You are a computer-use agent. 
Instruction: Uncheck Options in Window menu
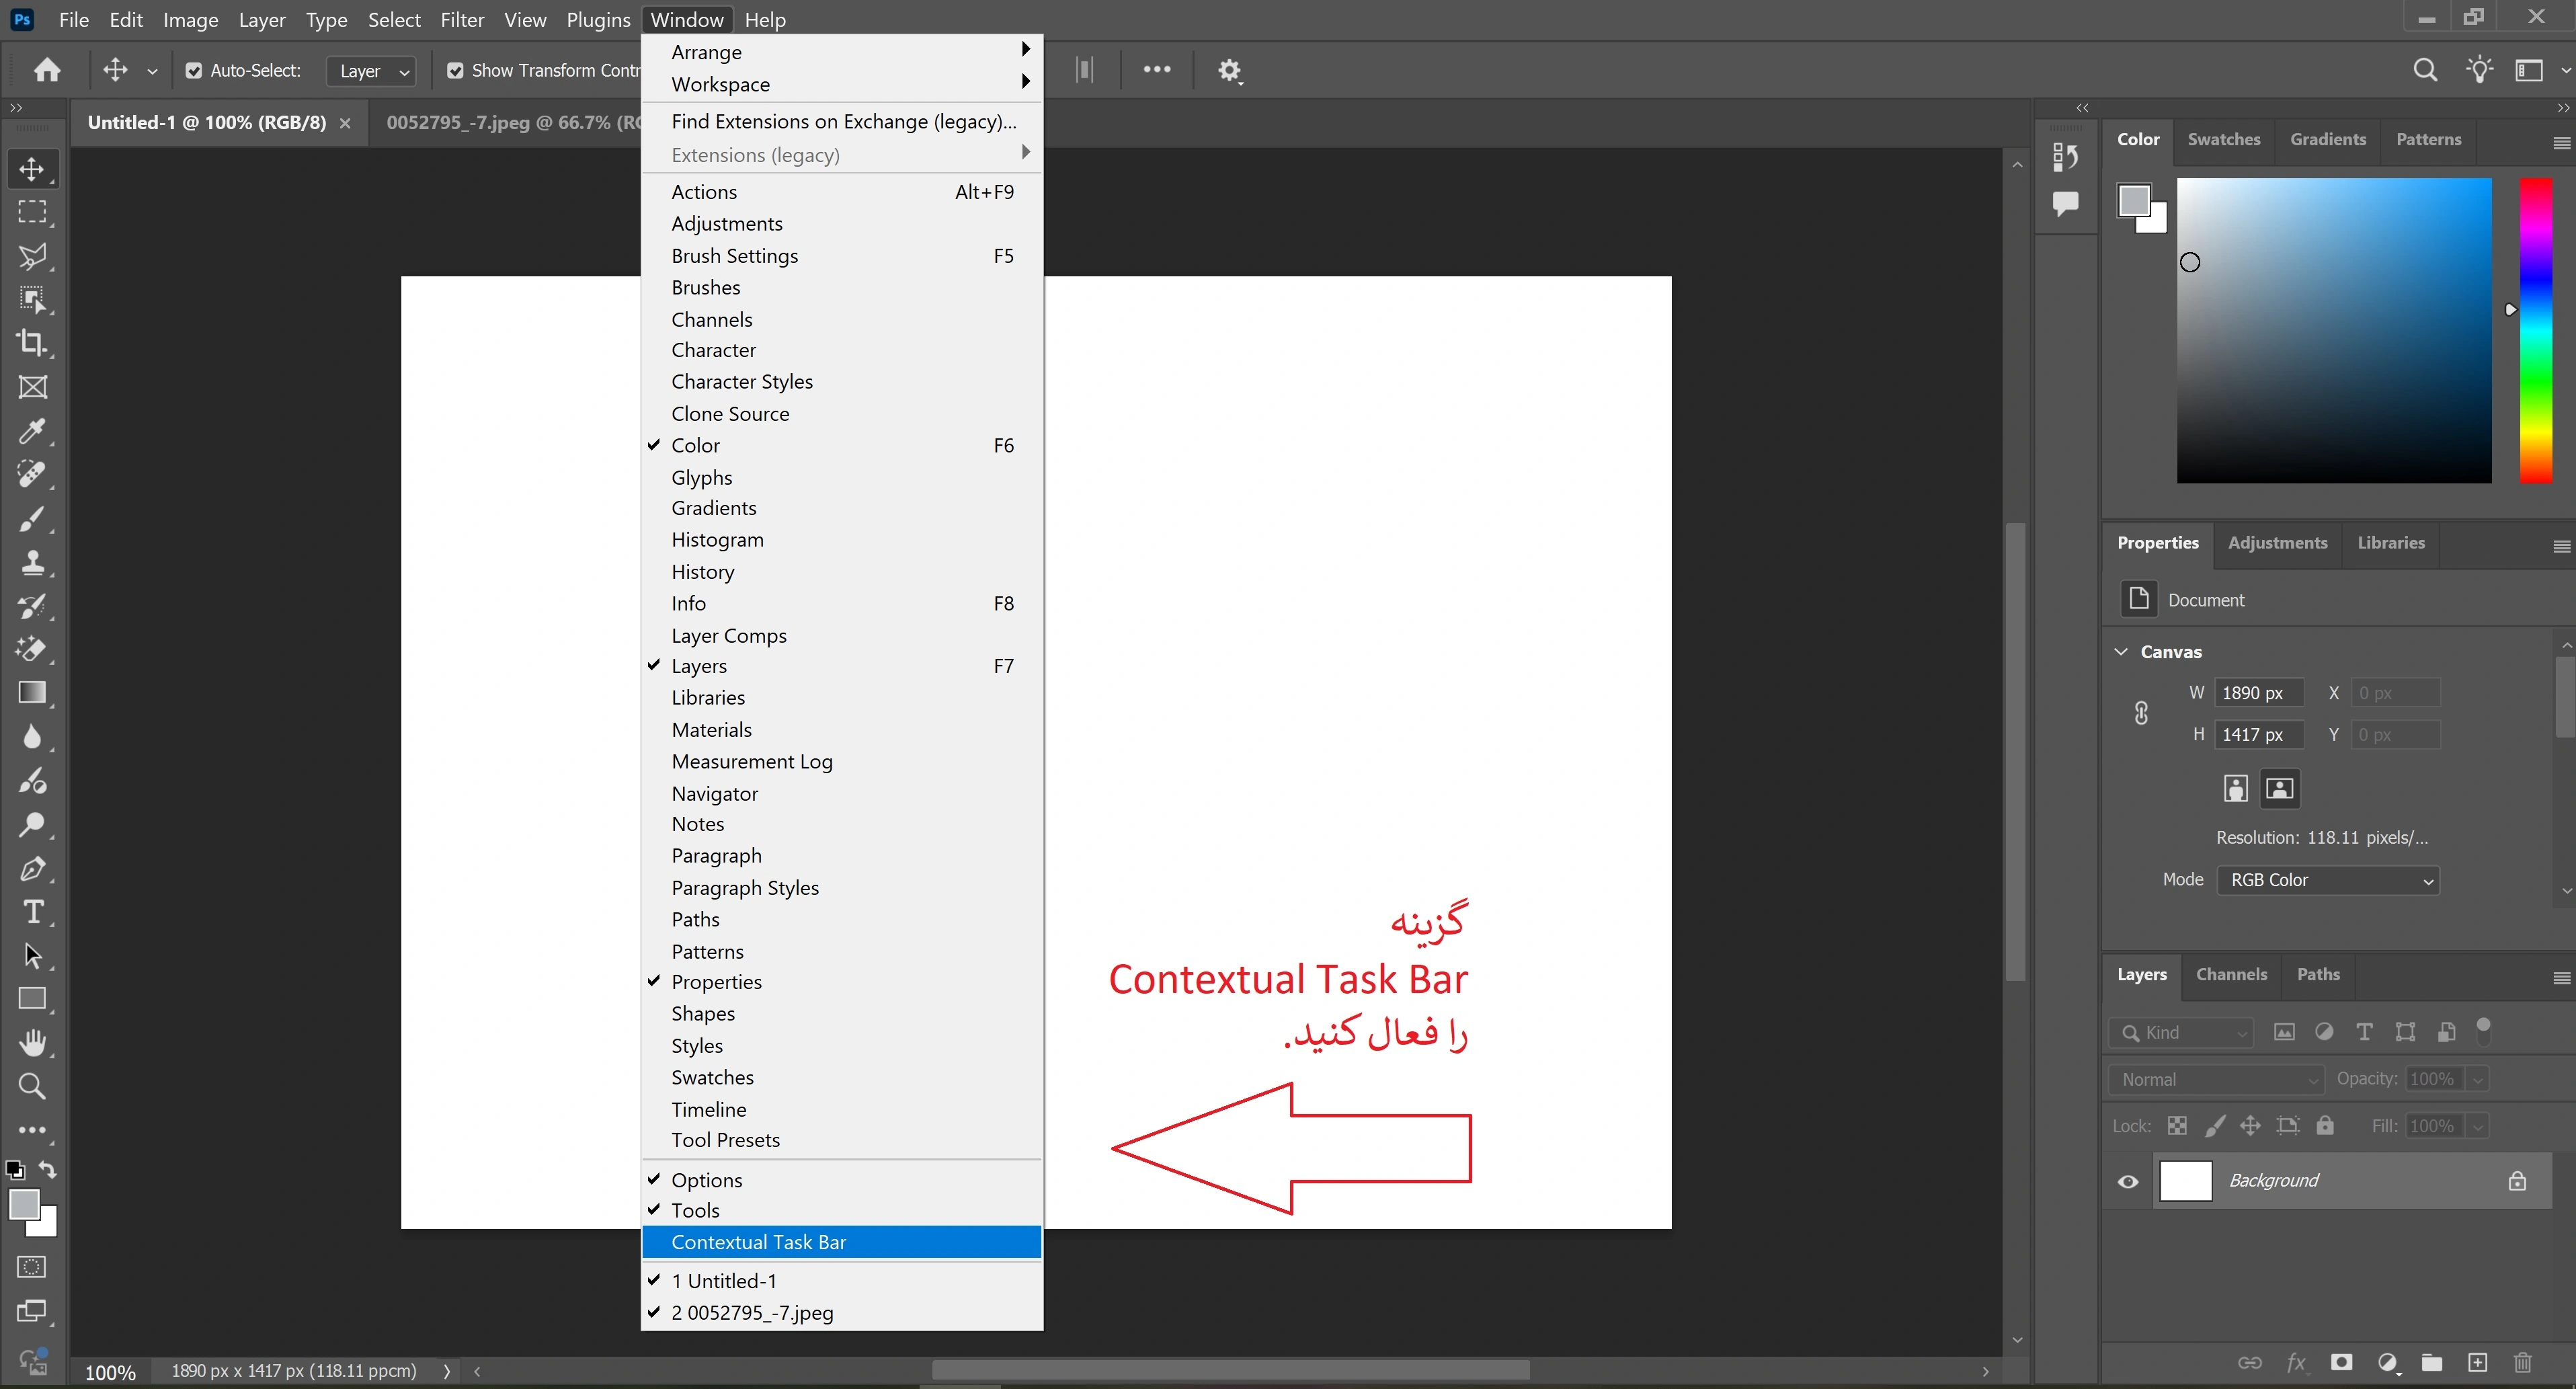pyautogui.click(x=842, y=1180)
